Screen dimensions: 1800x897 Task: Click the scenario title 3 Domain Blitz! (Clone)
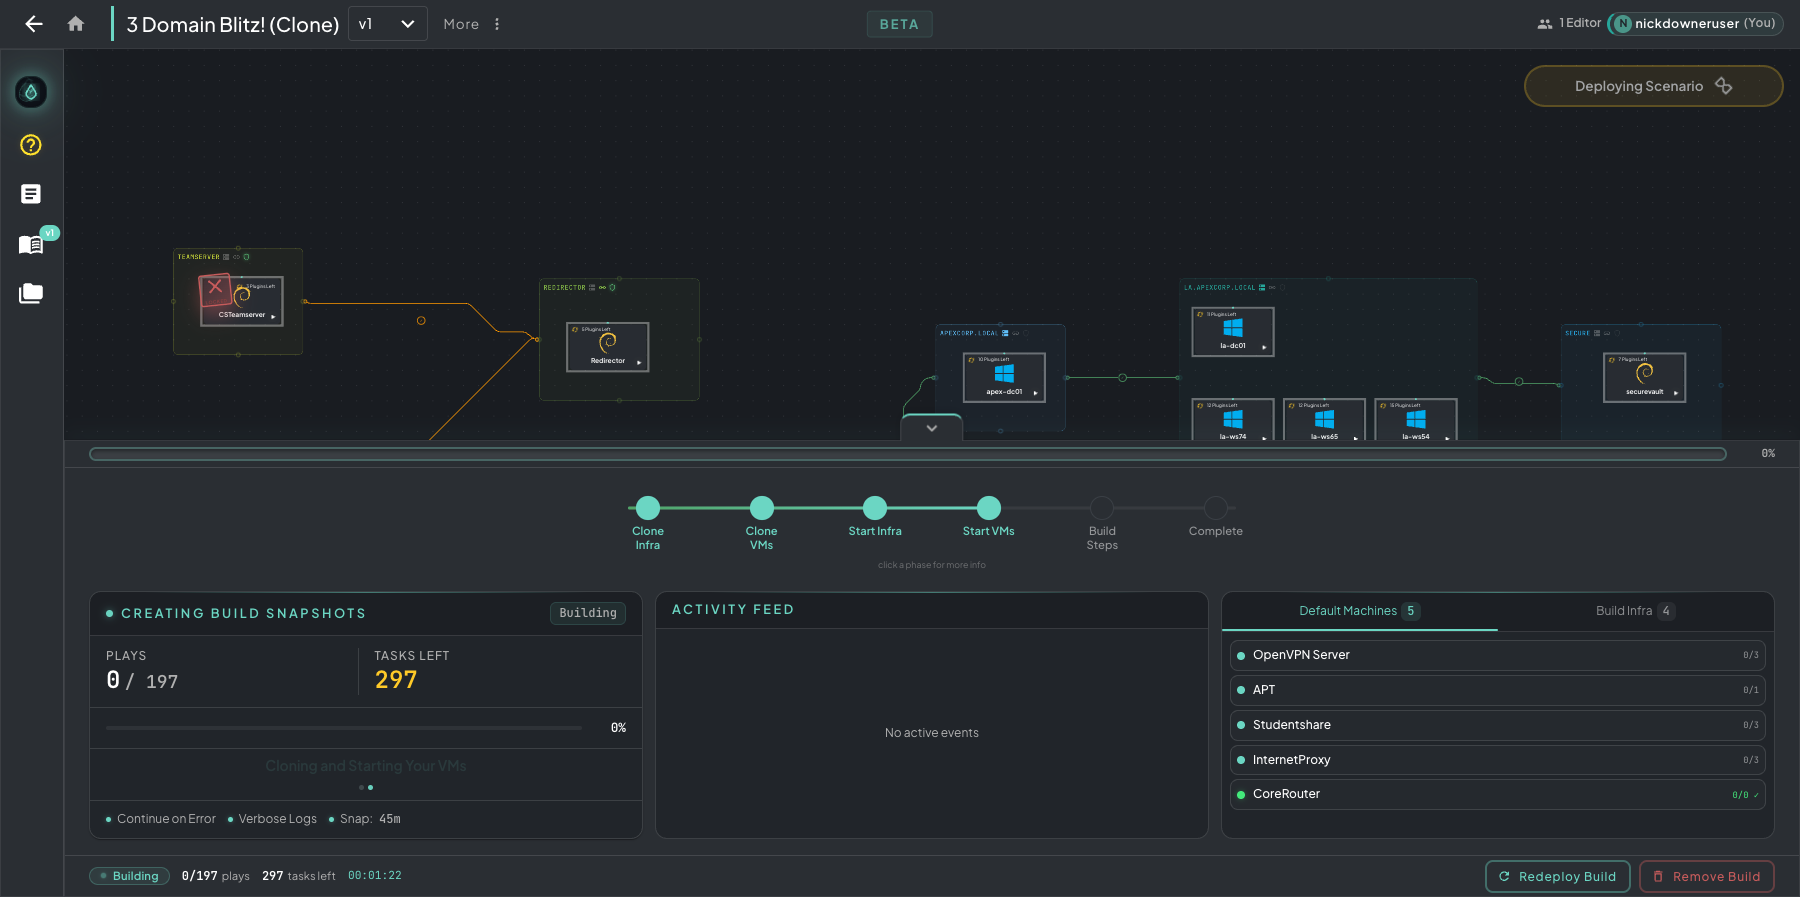(233, 24)
